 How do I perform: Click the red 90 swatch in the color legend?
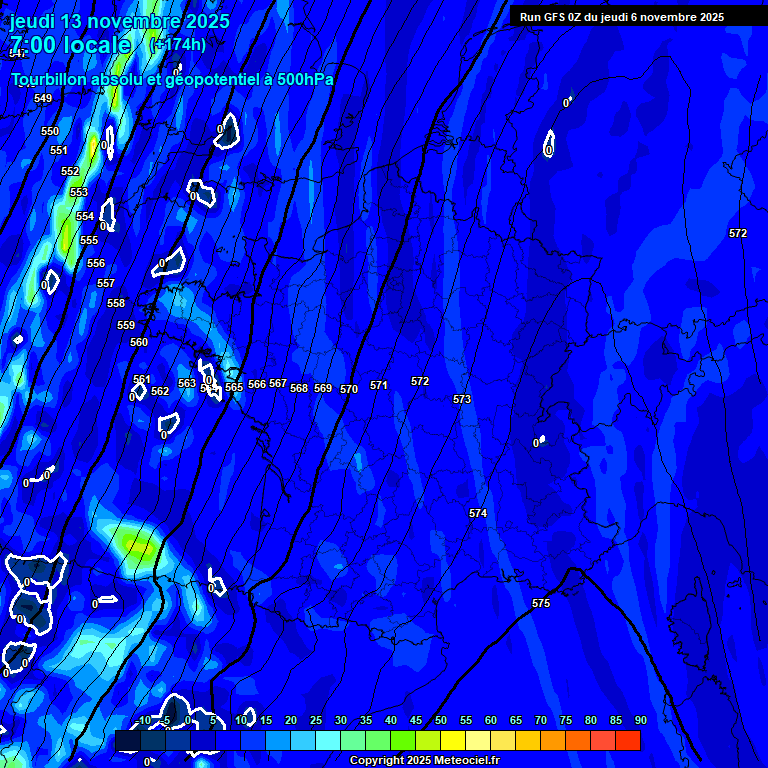(628, 741)
